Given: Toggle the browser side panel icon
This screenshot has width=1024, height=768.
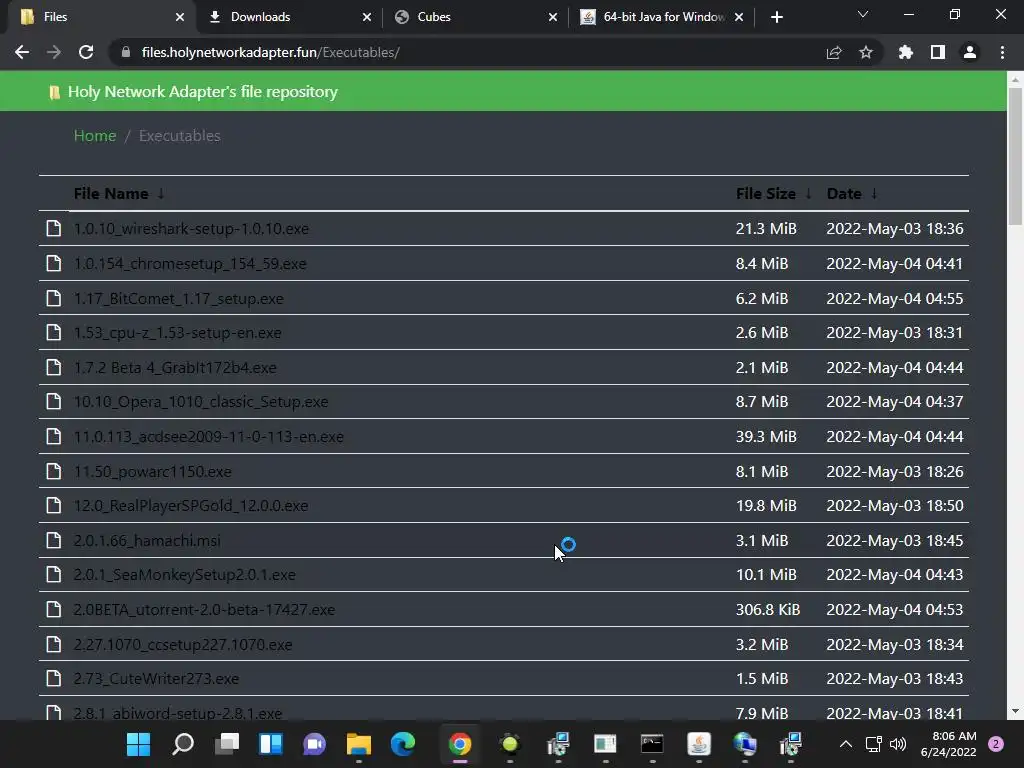Looking at the screenshot, I should (938, 52).
